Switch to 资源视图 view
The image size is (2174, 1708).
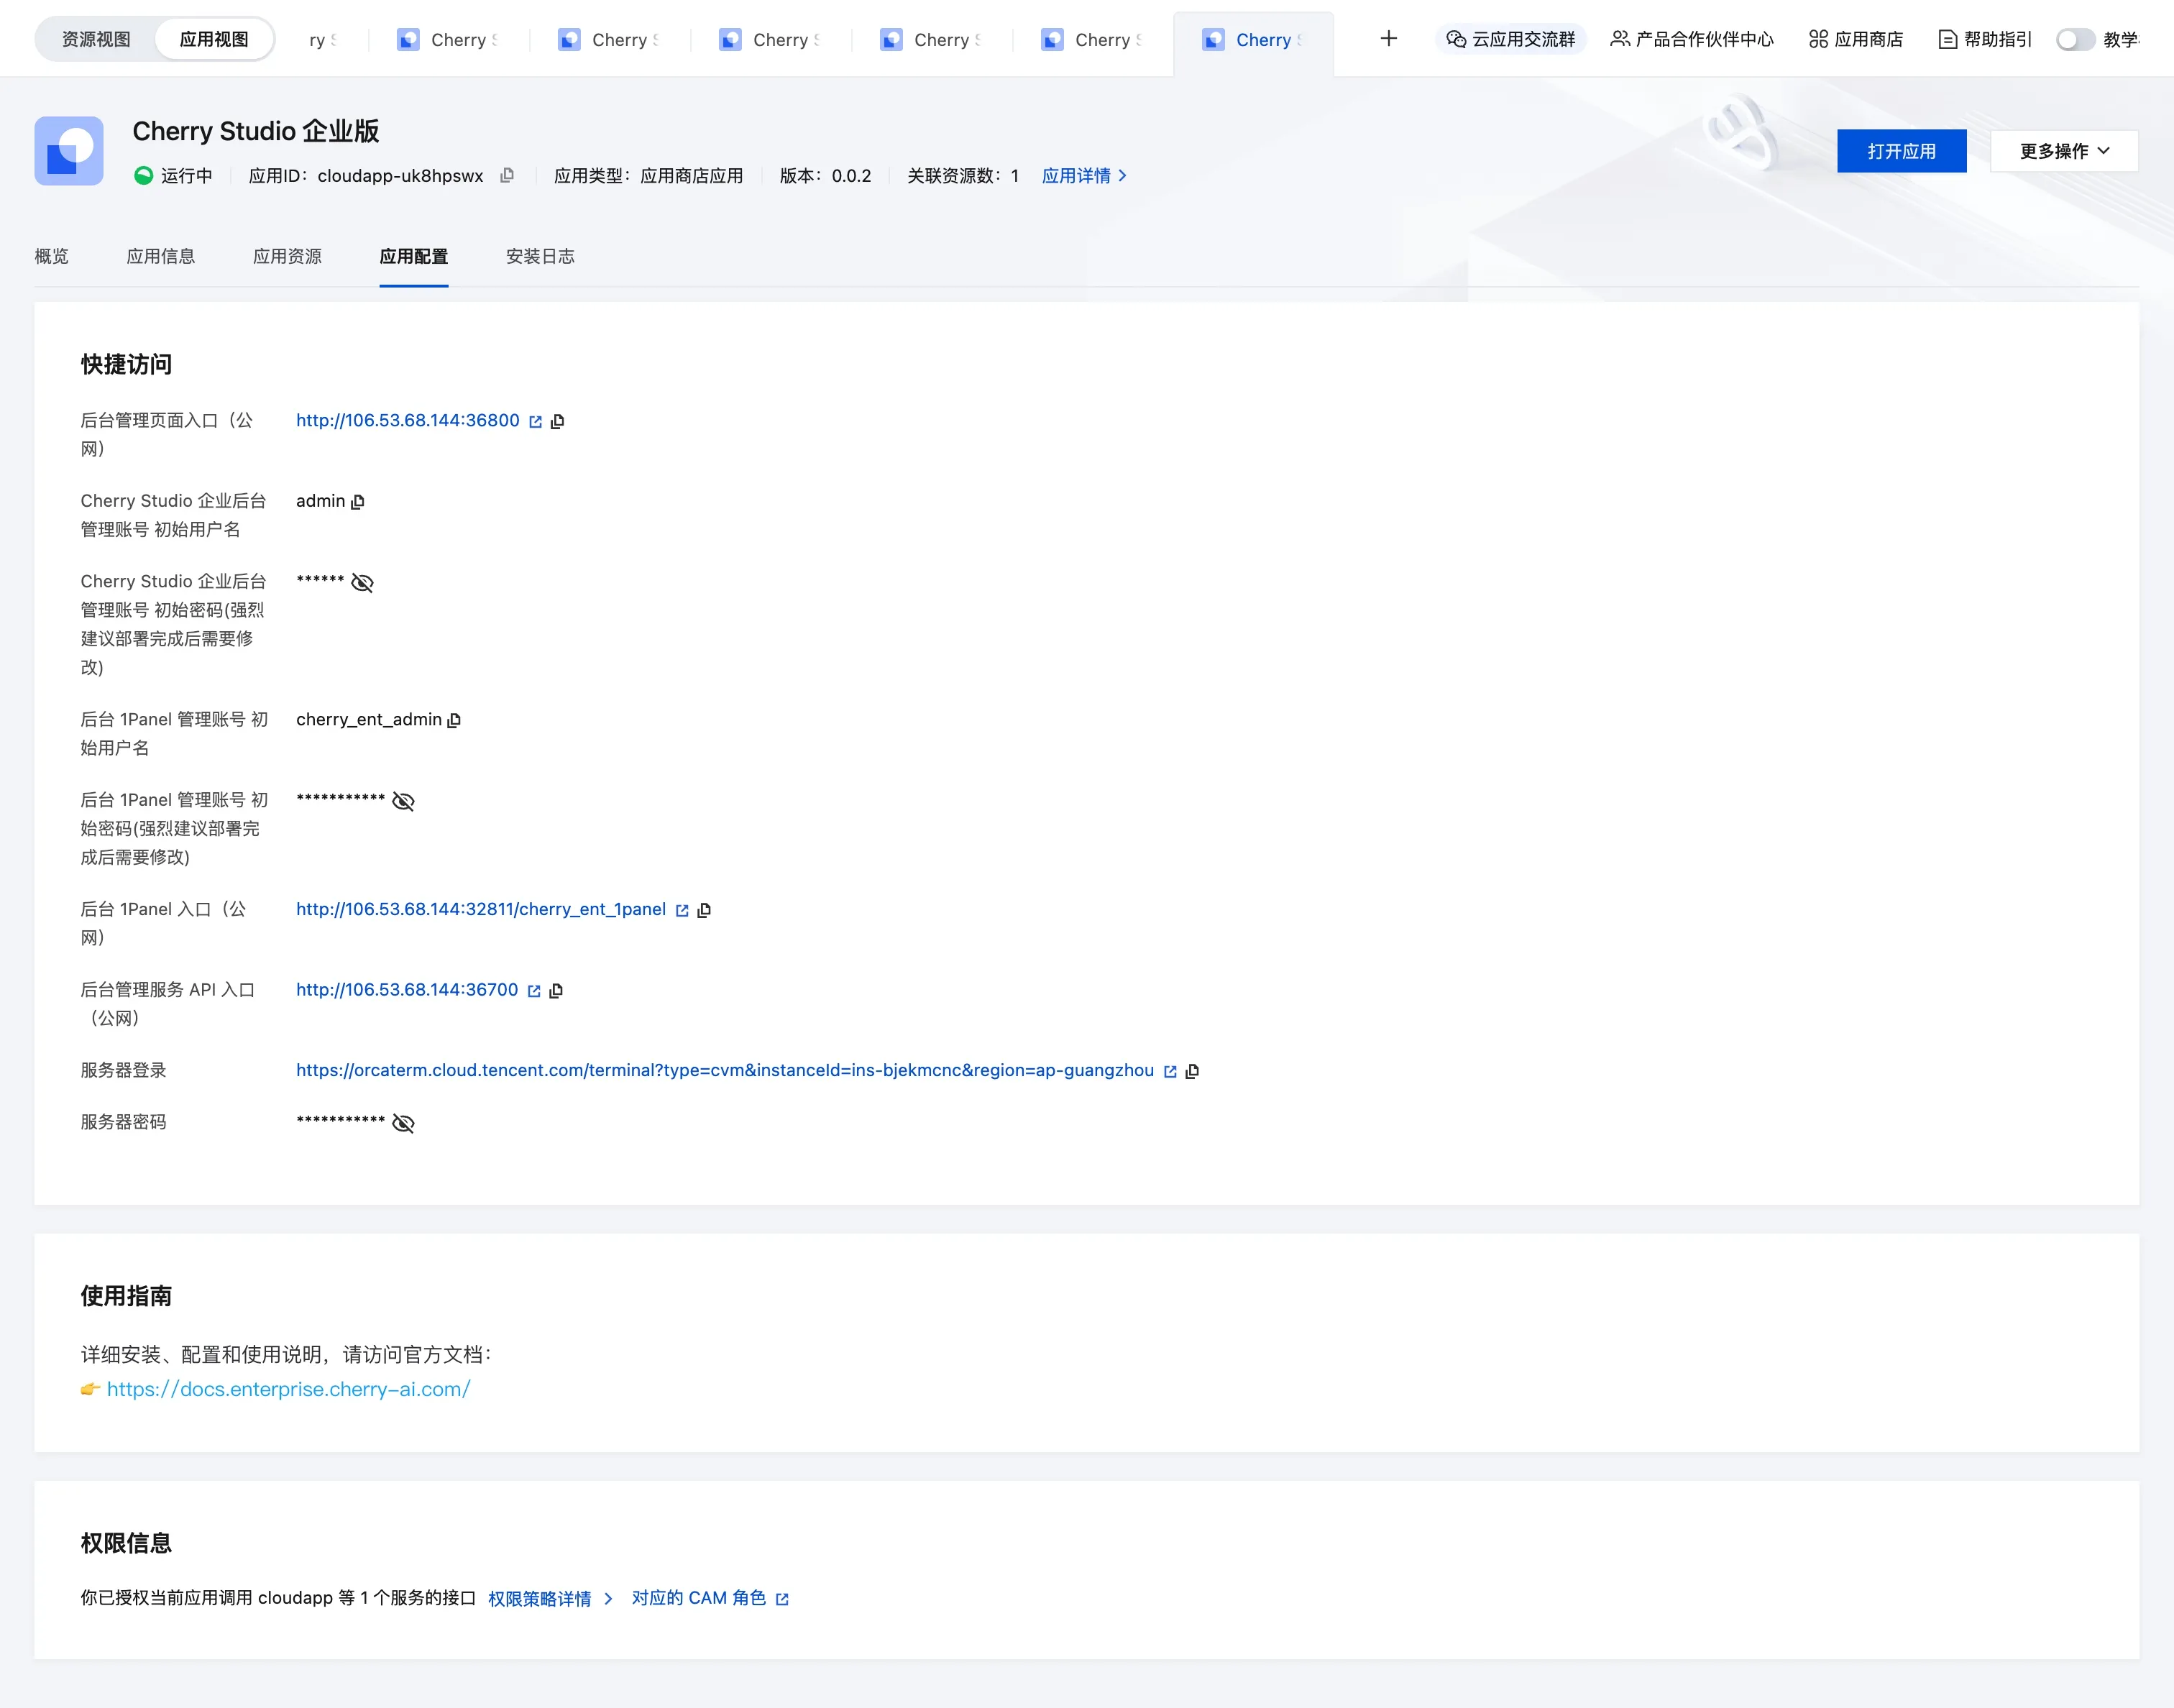click(96, 39)
